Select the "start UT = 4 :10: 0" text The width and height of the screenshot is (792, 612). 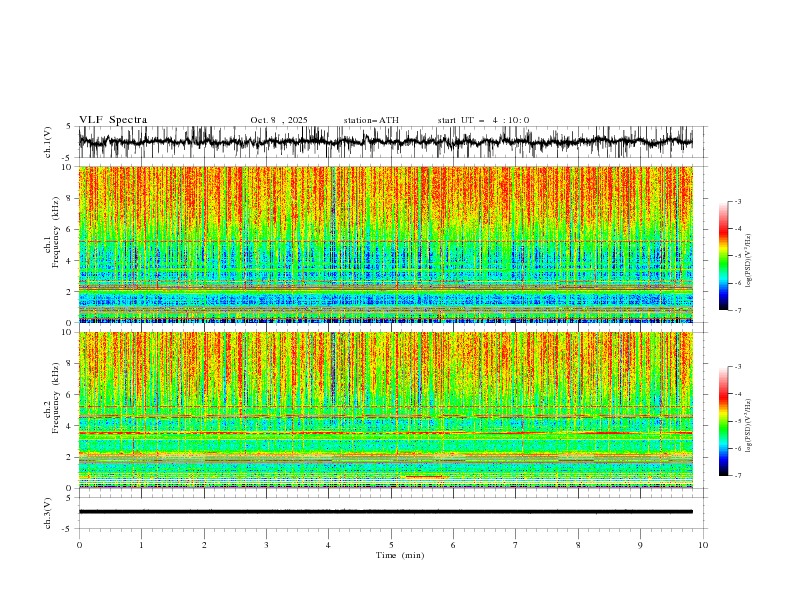pos(483,120)
